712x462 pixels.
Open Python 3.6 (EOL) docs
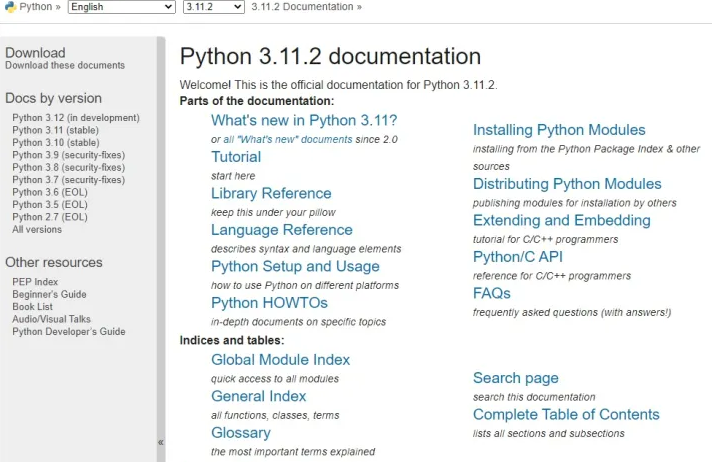pos(50,192)
